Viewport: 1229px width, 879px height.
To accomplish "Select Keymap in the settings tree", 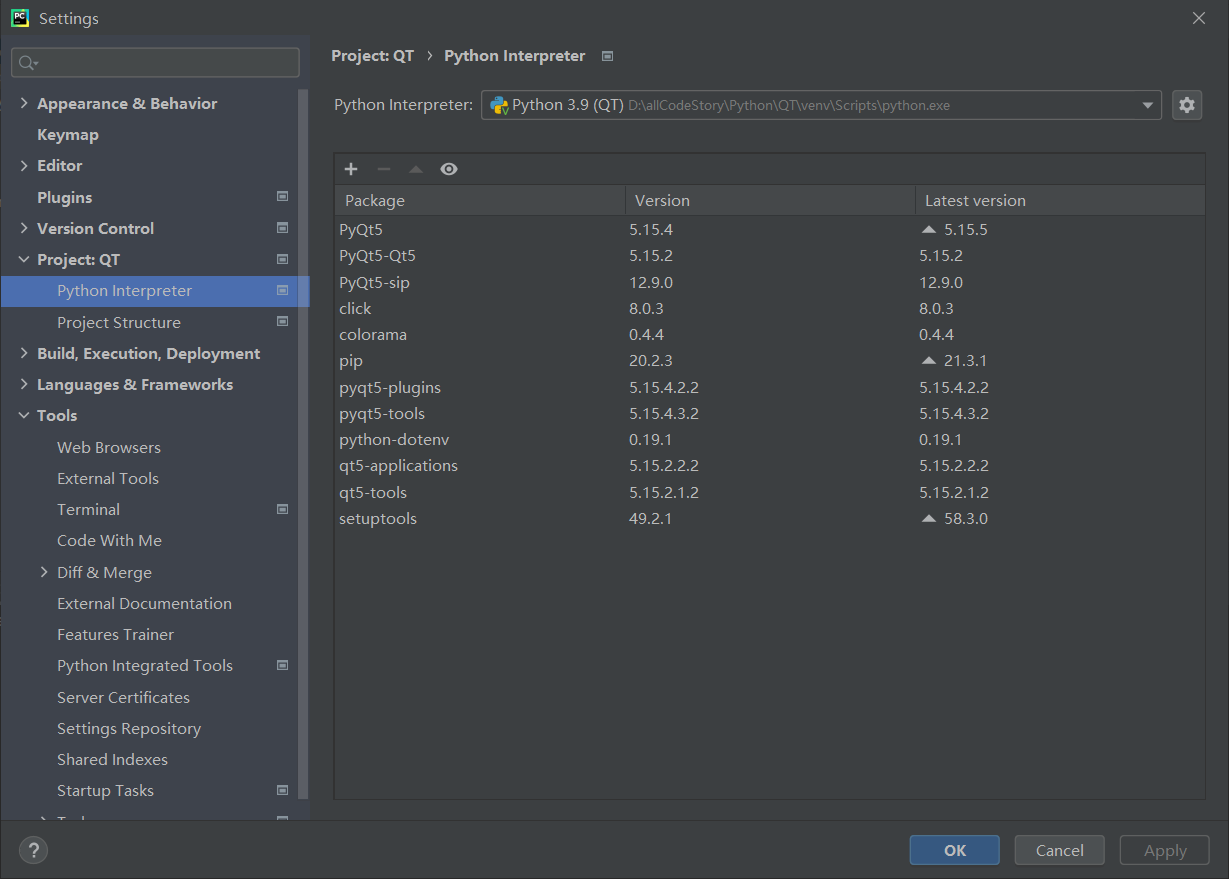I will point(68,134).
